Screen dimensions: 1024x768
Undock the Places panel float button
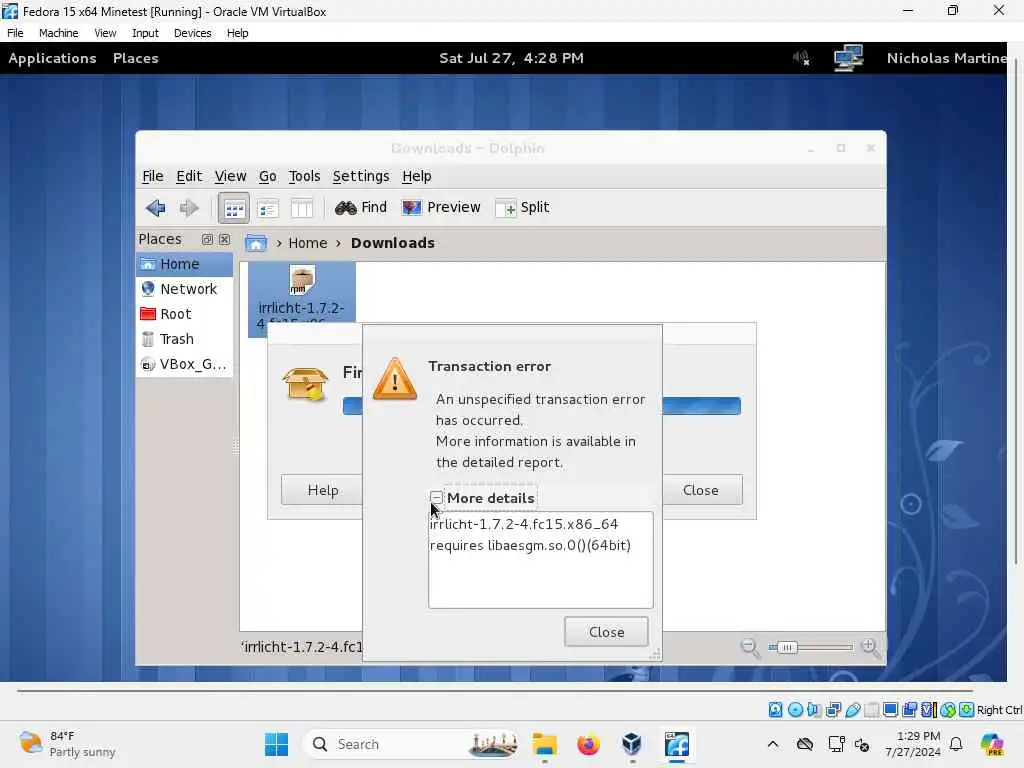[207, 240]
